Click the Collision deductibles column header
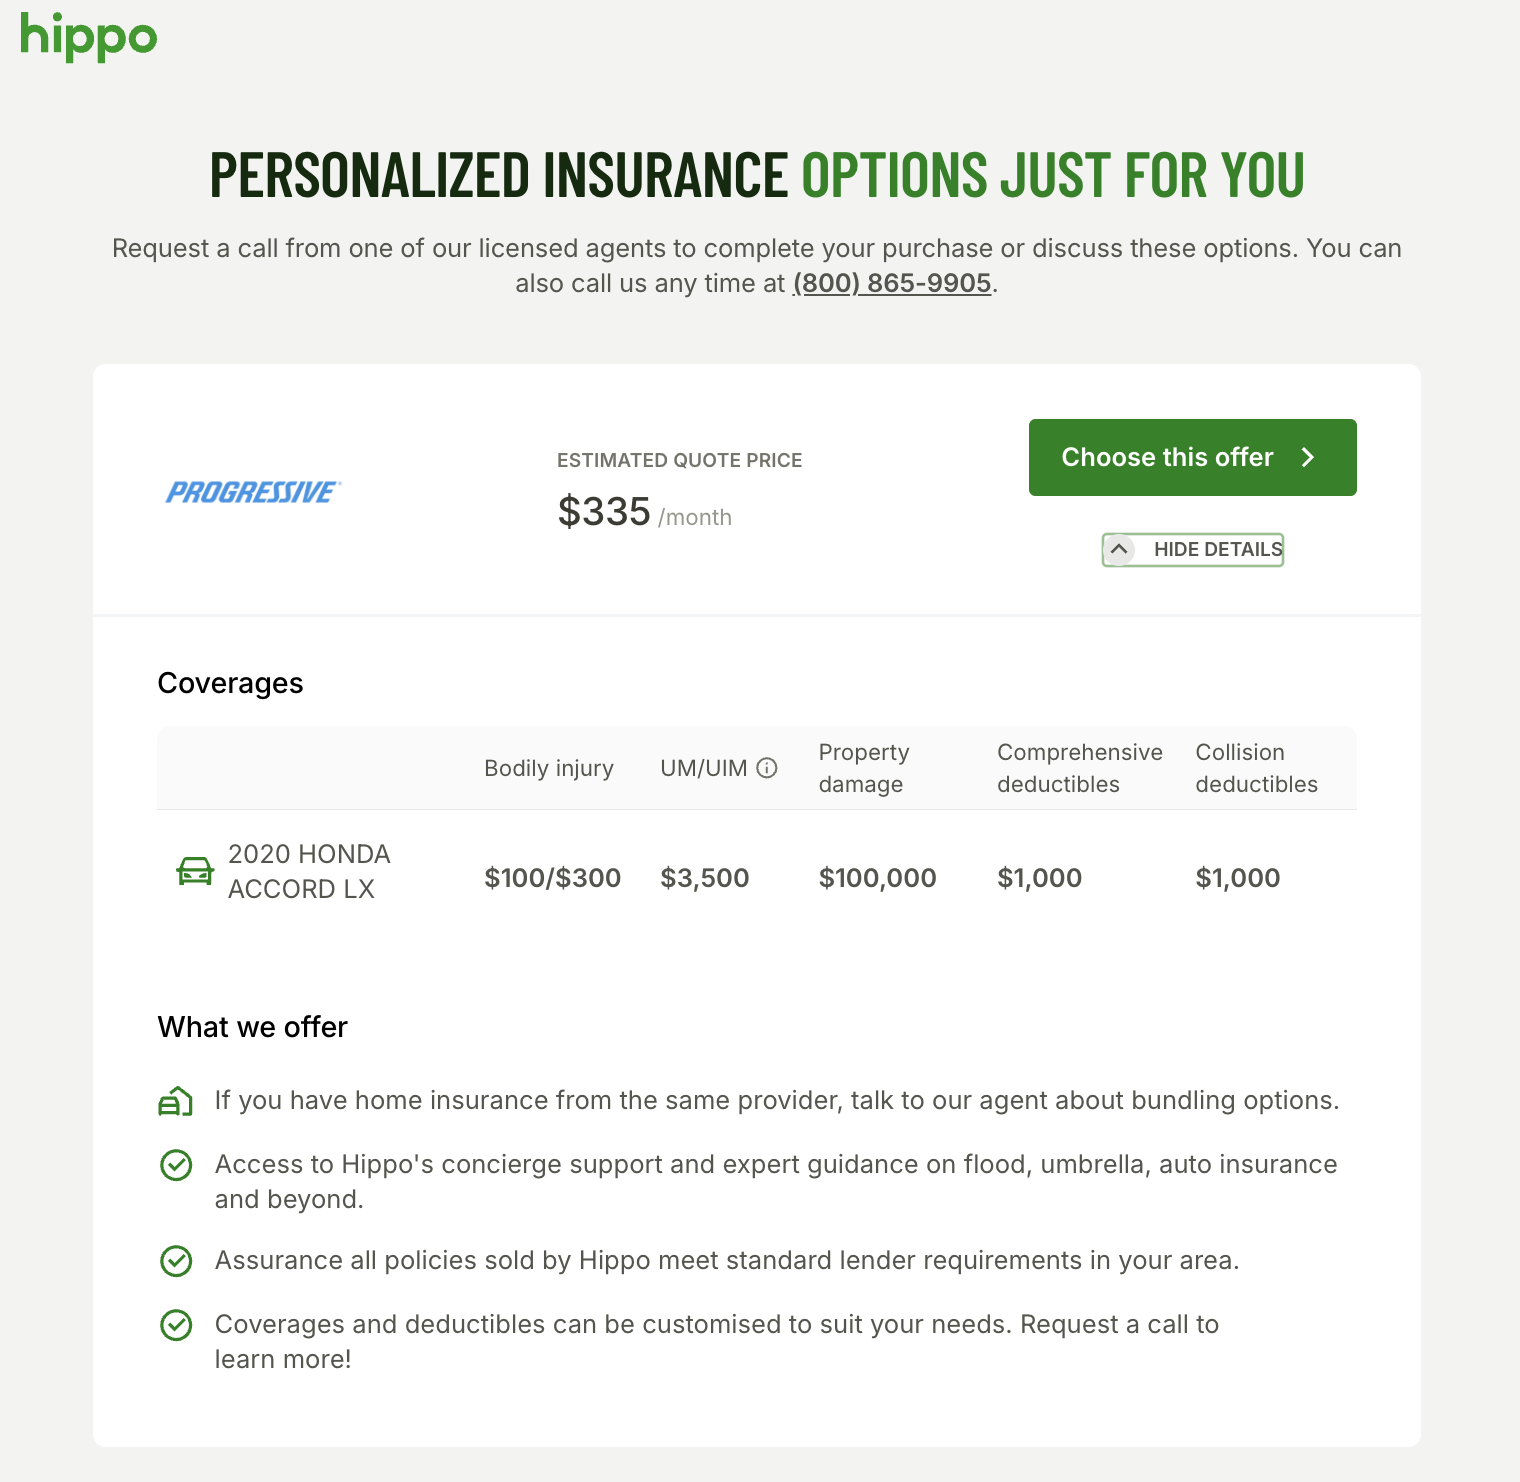The image size is (1520, 1482). pyautogui.click(x=1256, y=768)
